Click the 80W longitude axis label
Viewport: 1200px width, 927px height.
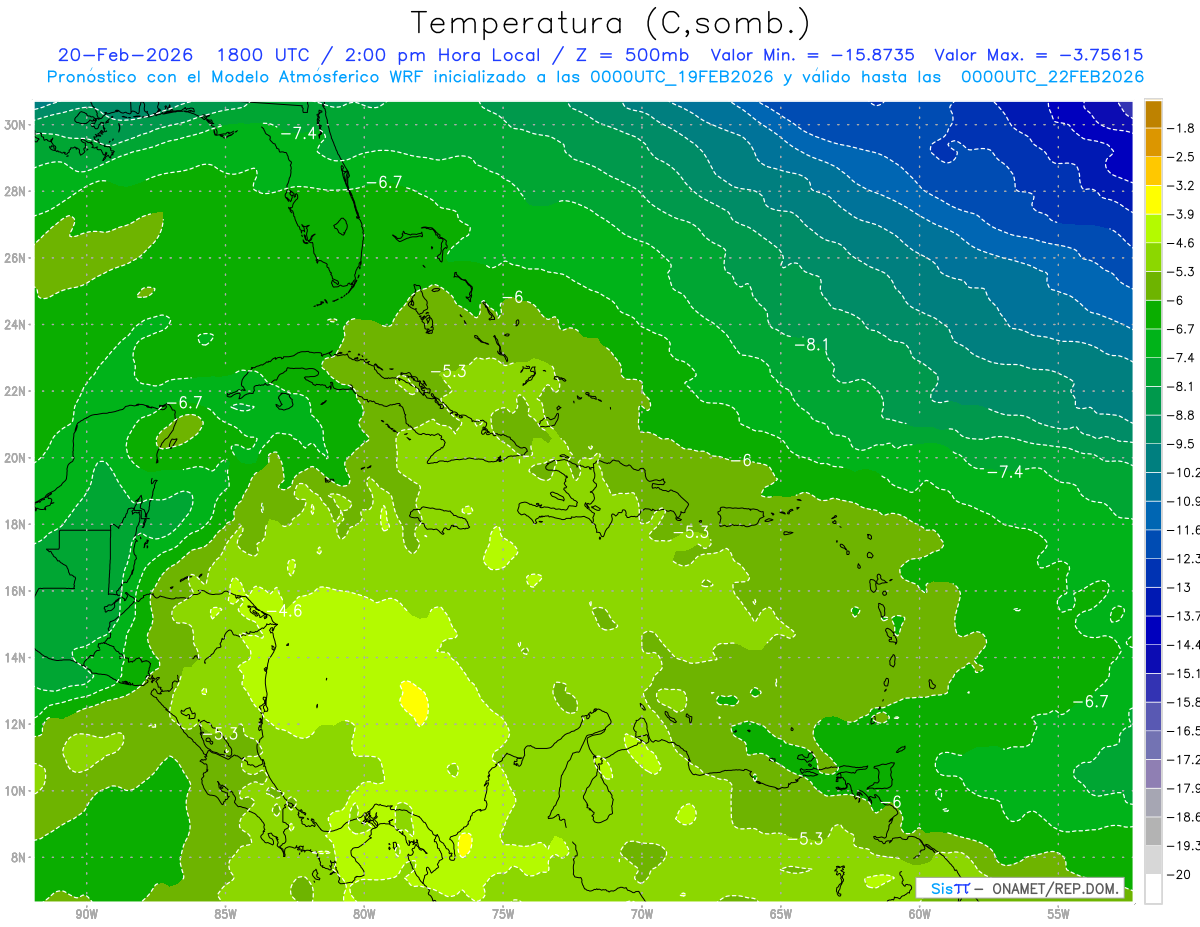(x=364, y=914)
